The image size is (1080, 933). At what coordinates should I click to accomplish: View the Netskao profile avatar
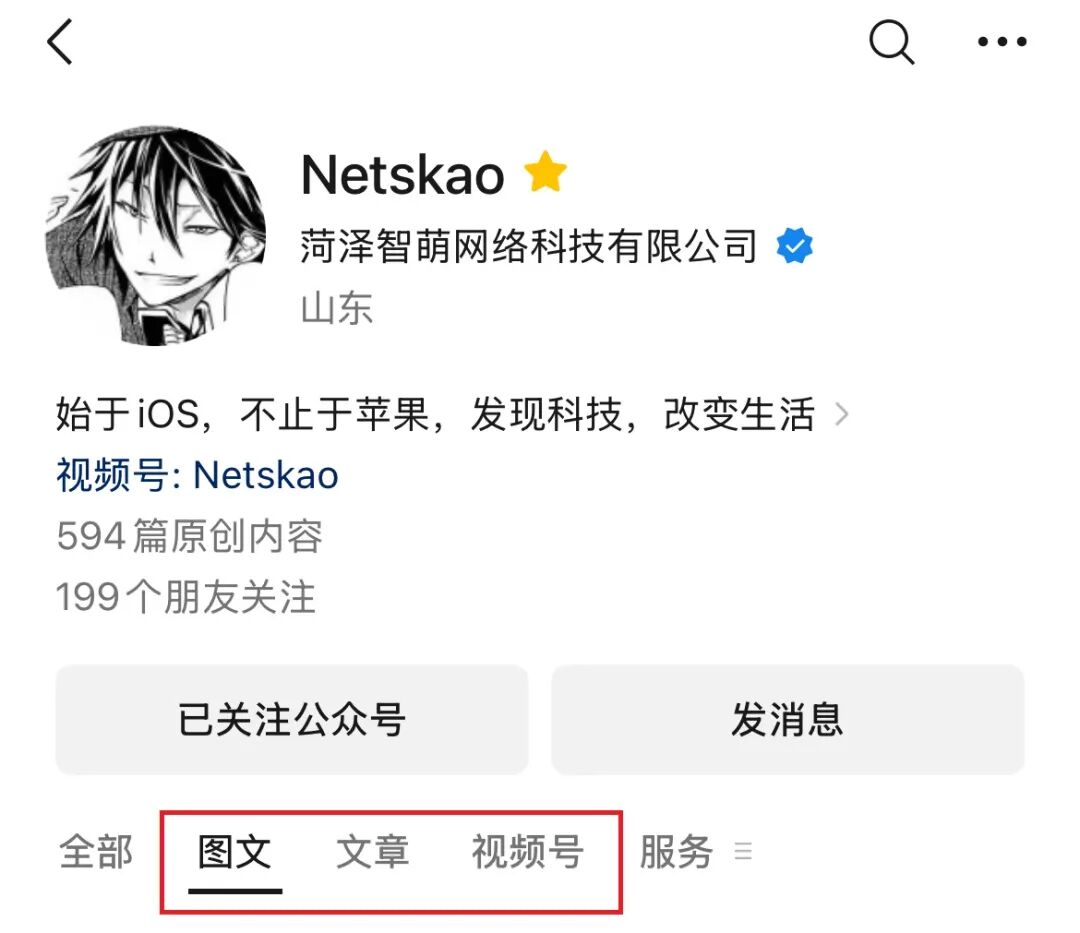click(x=156, y=235)
